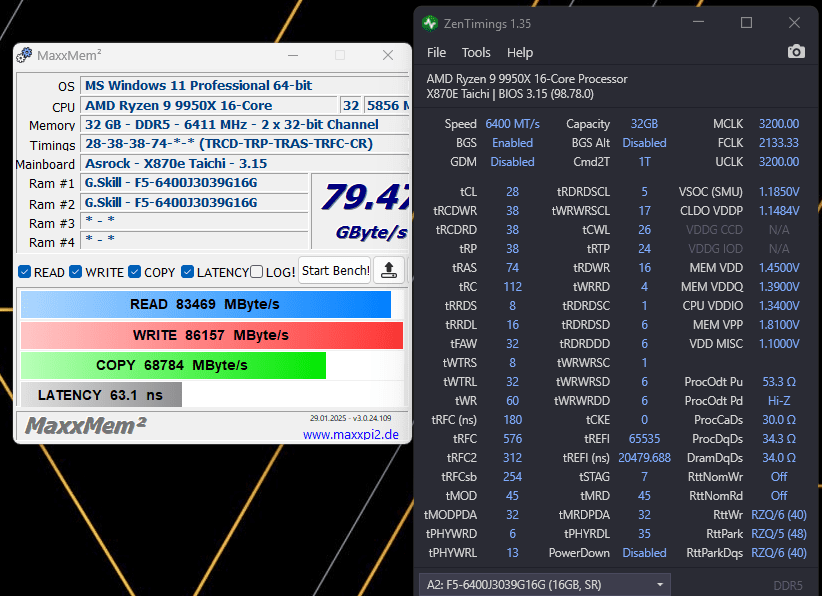Open the memory module A2 dropdown
Image resolution: width=822 pixels, height=596 pixels.
click(x=545, y=584)
